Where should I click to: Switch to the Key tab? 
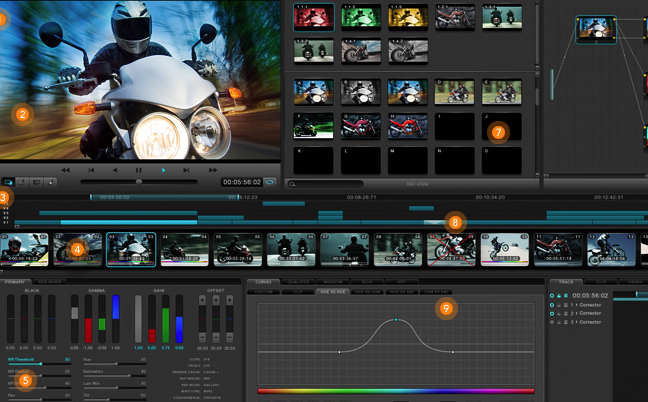click(x=401, y=282)
